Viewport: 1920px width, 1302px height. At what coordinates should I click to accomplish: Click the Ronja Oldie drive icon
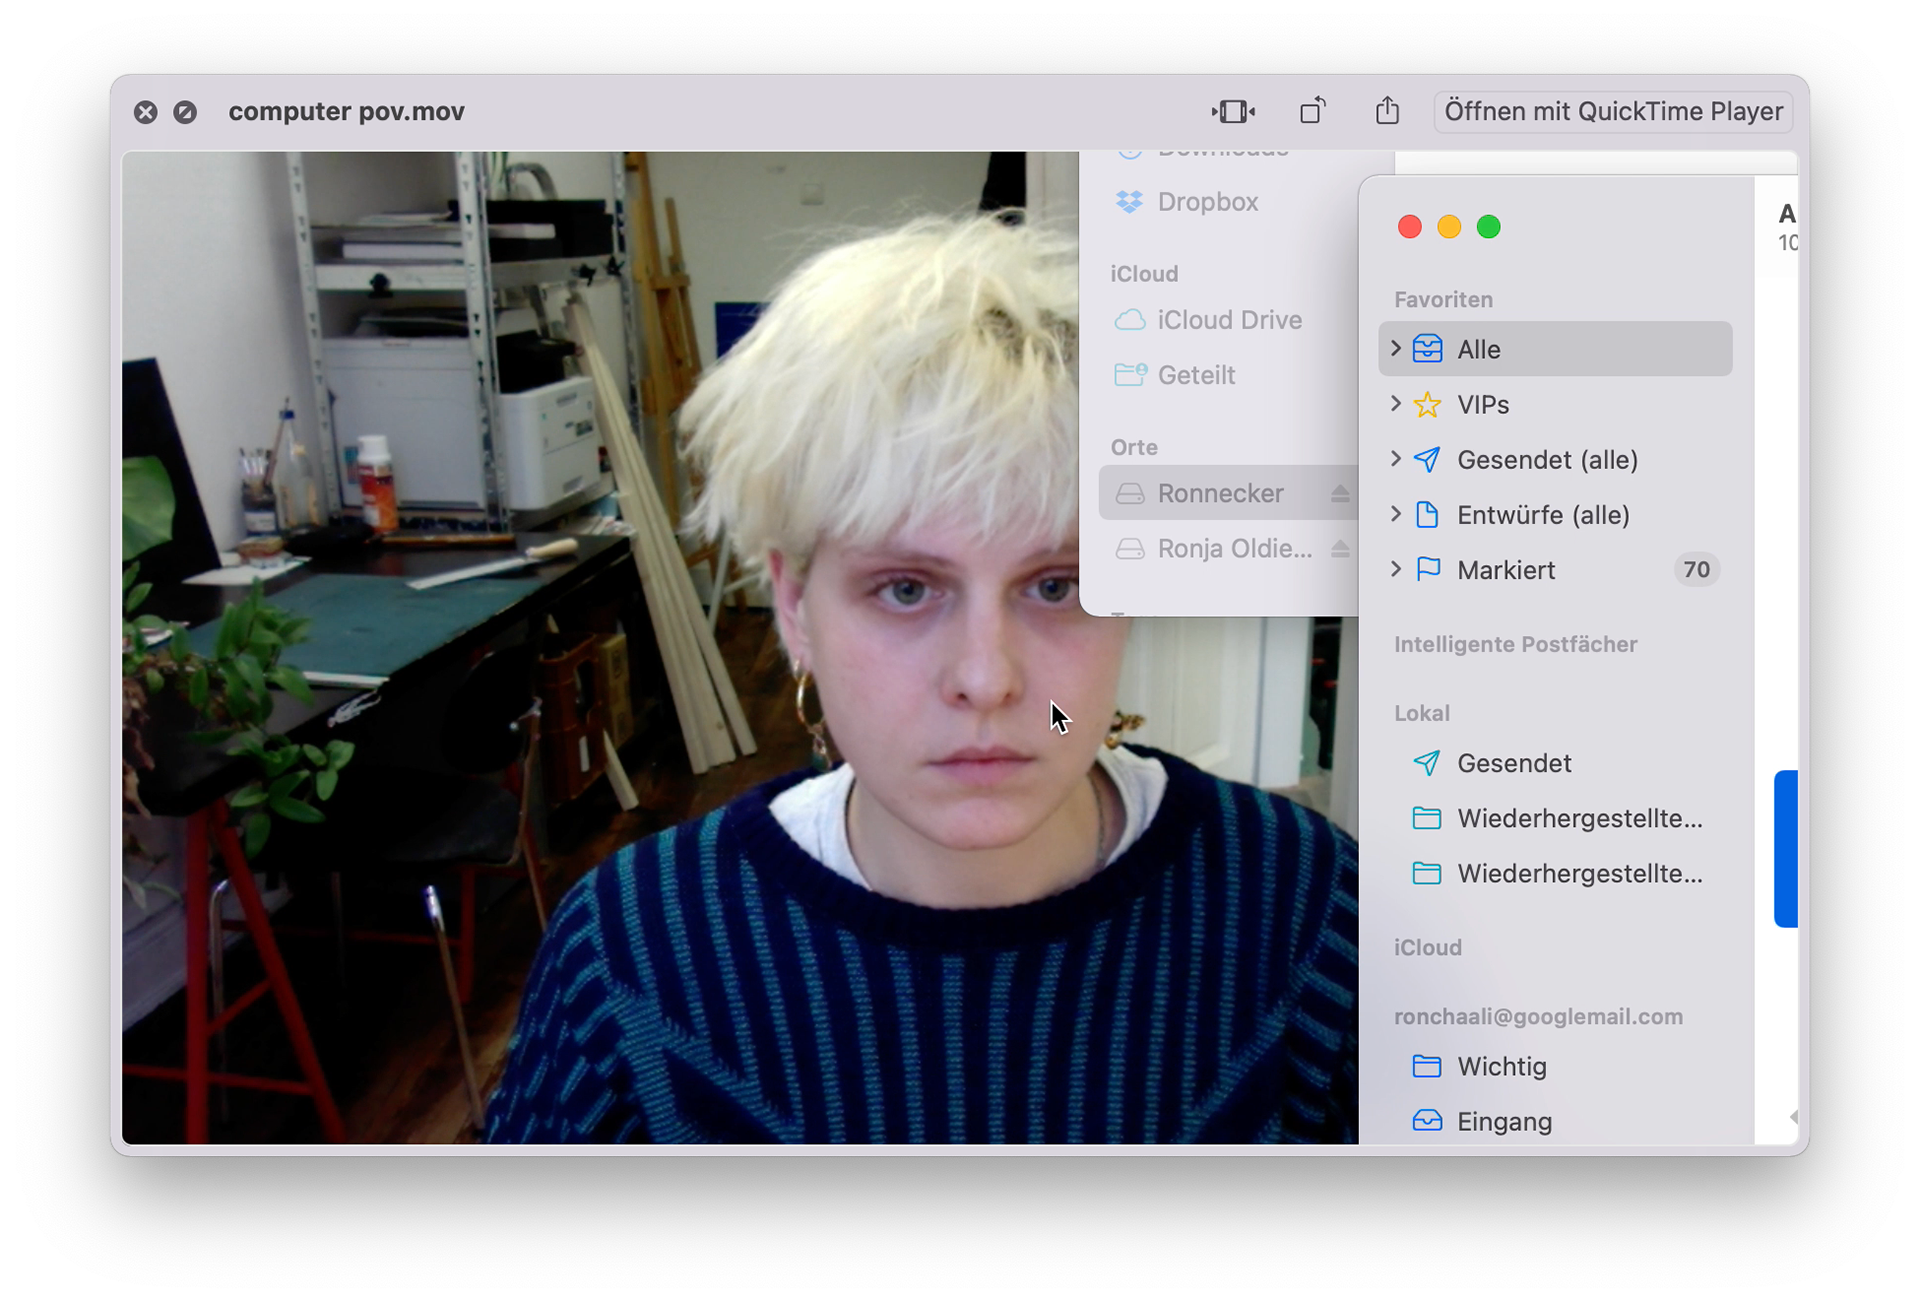[1130, 549]
